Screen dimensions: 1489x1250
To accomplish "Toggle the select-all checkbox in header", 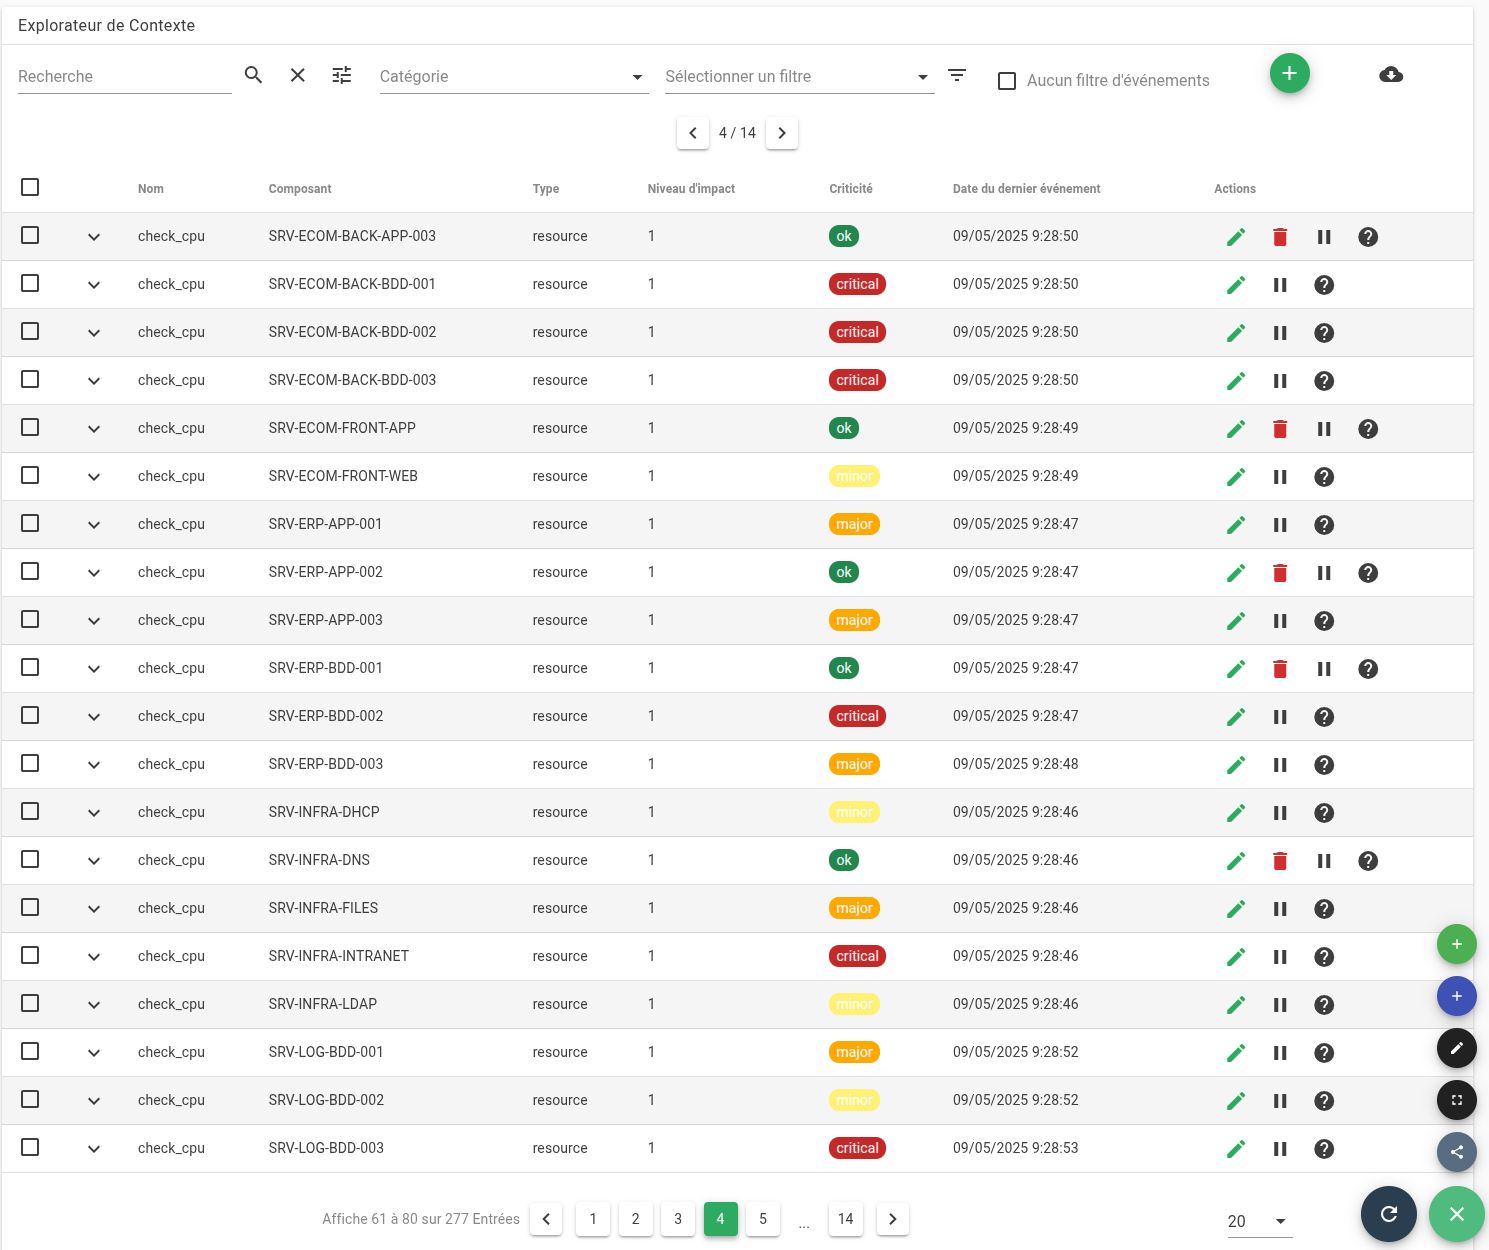I will 30,187.
